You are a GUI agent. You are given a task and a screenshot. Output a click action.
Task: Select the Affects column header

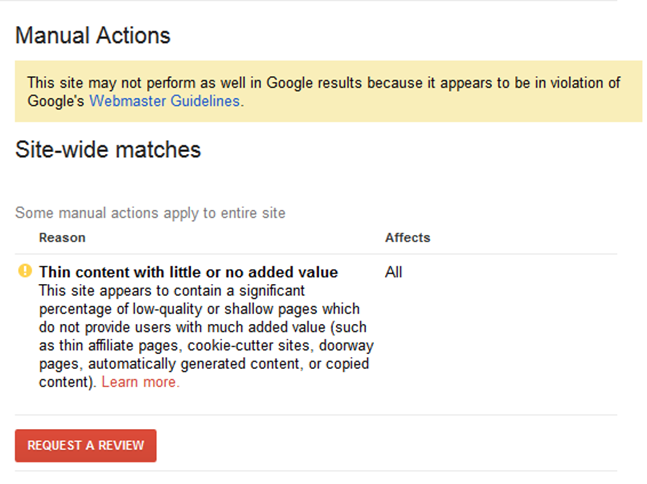pyautogui.click(x=407, y=238)
